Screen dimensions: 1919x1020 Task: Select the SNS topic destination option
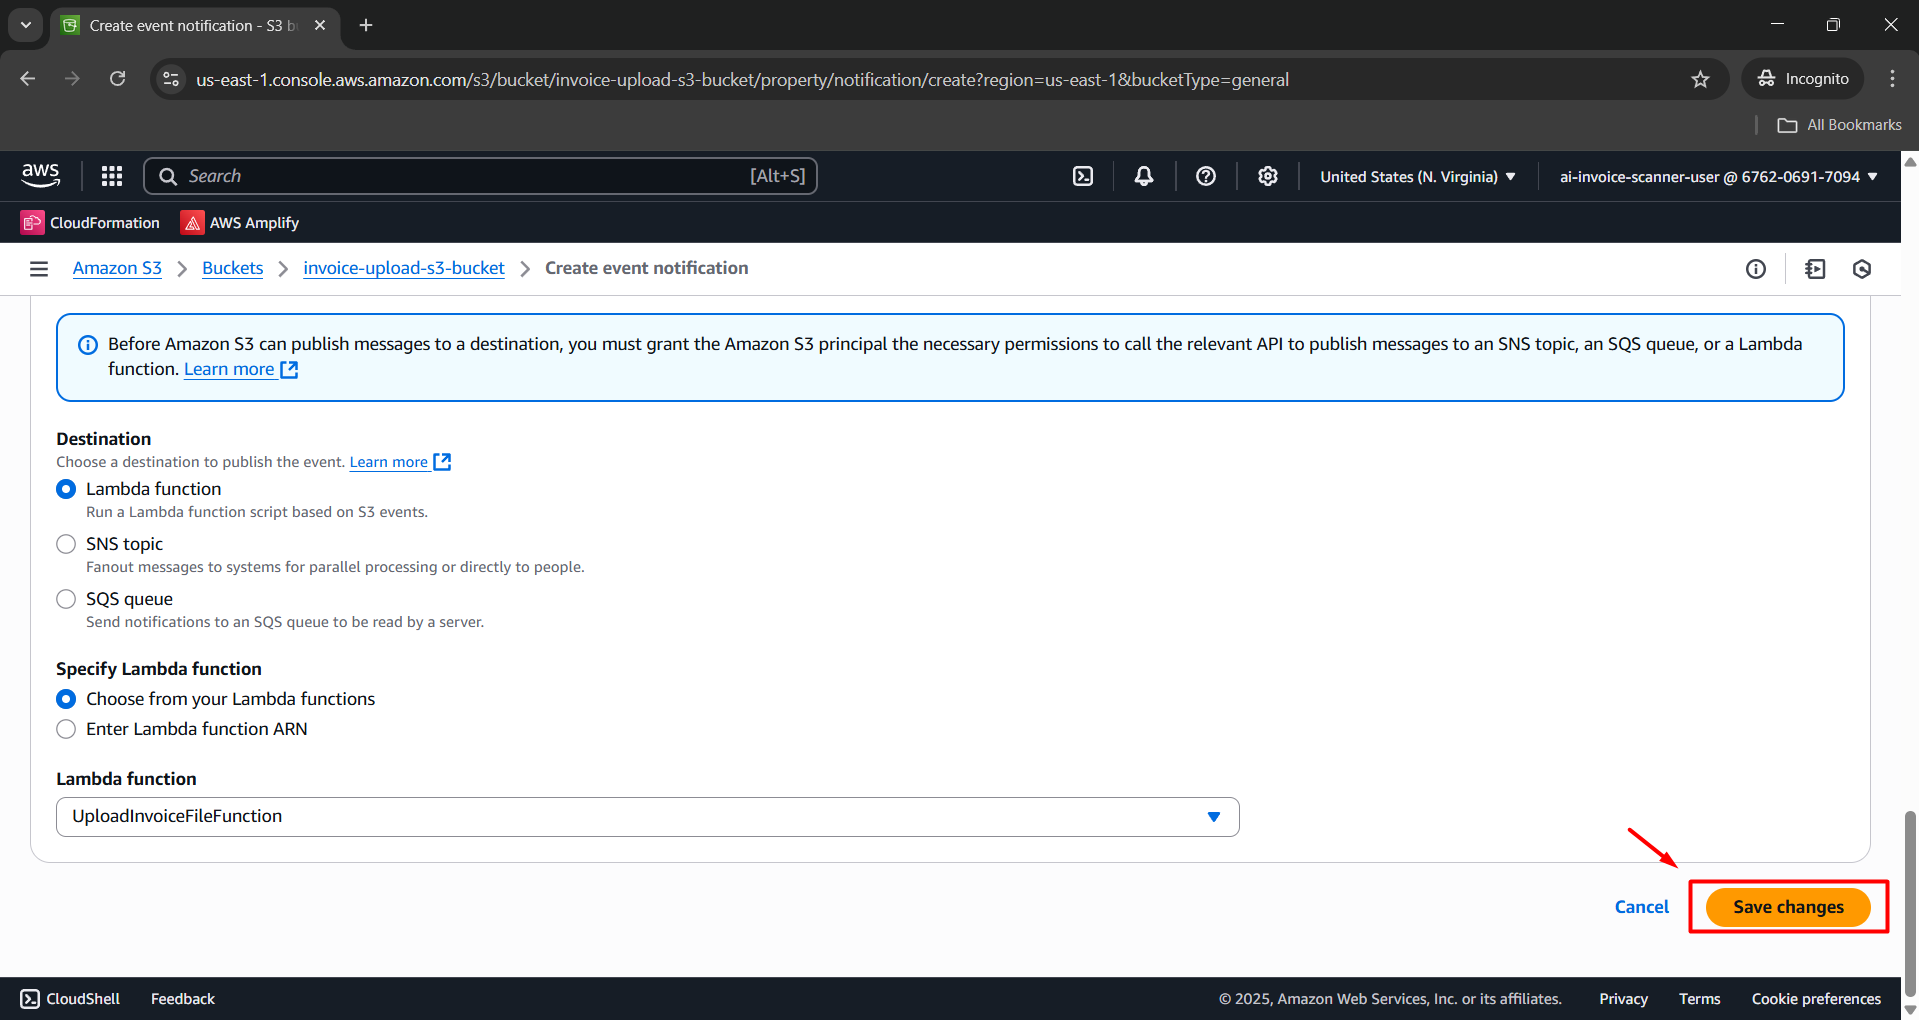66,544
